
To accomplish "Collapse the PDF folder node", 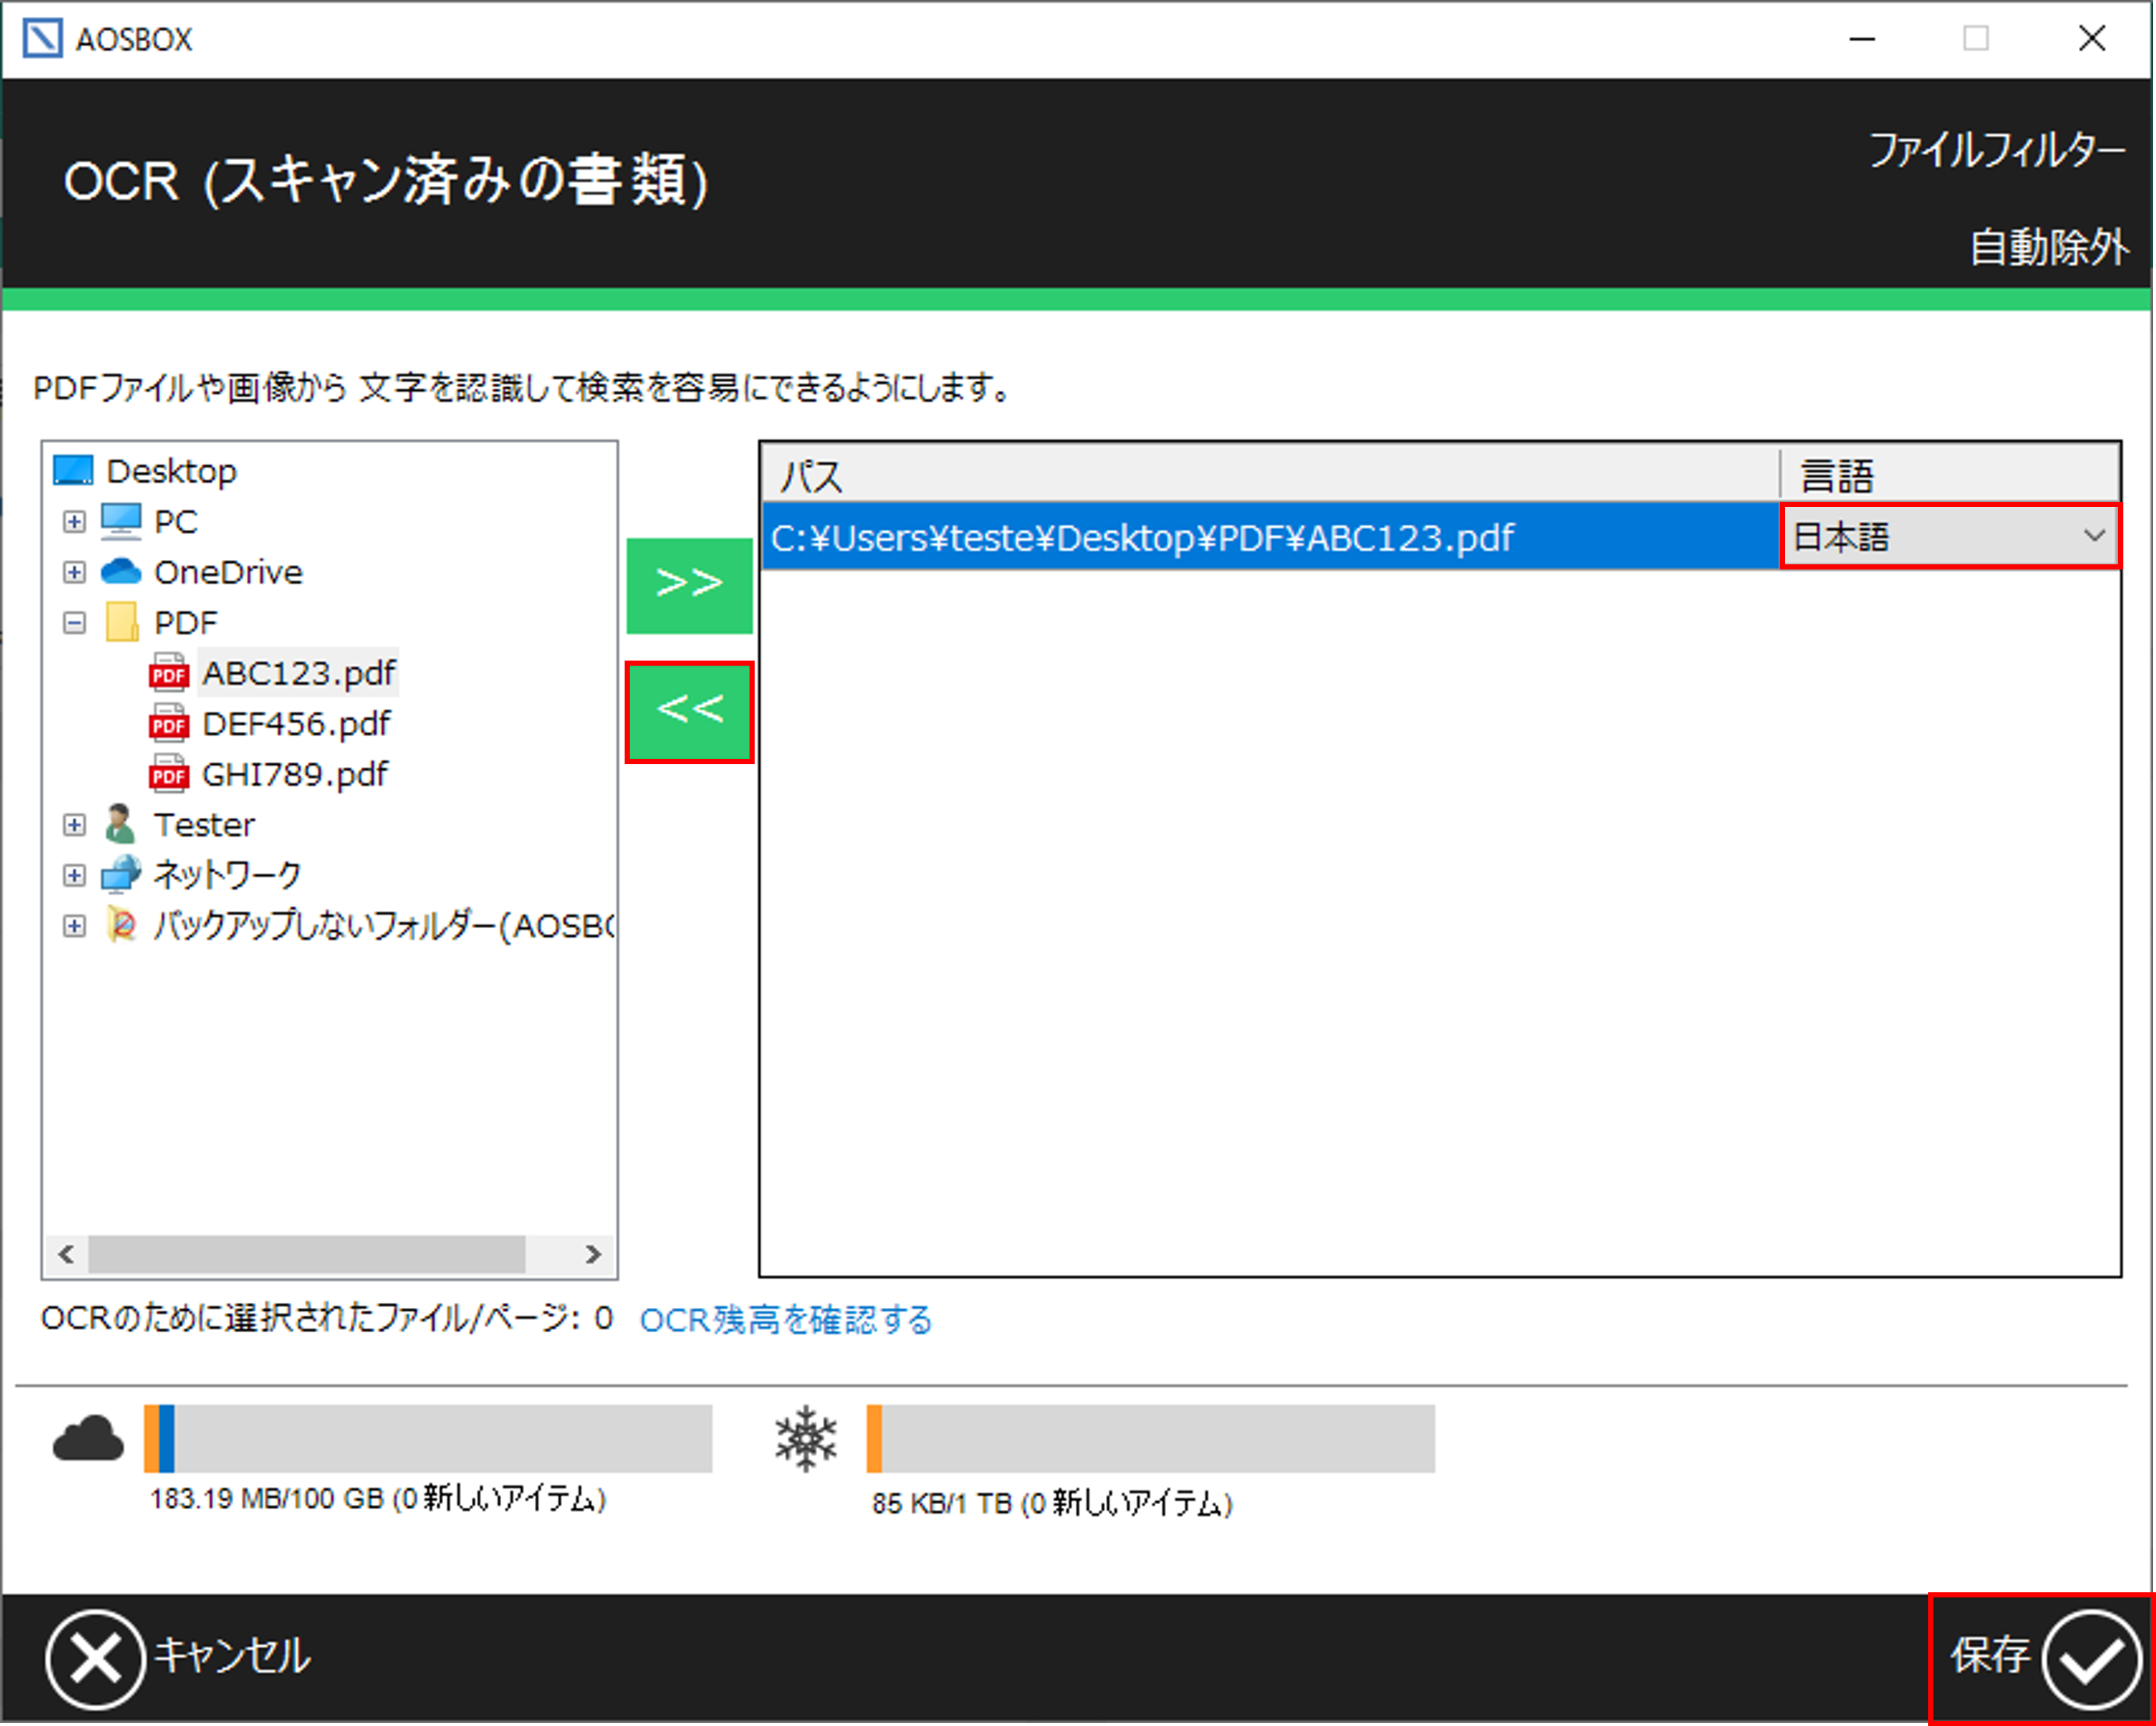I will coord(74,622).
